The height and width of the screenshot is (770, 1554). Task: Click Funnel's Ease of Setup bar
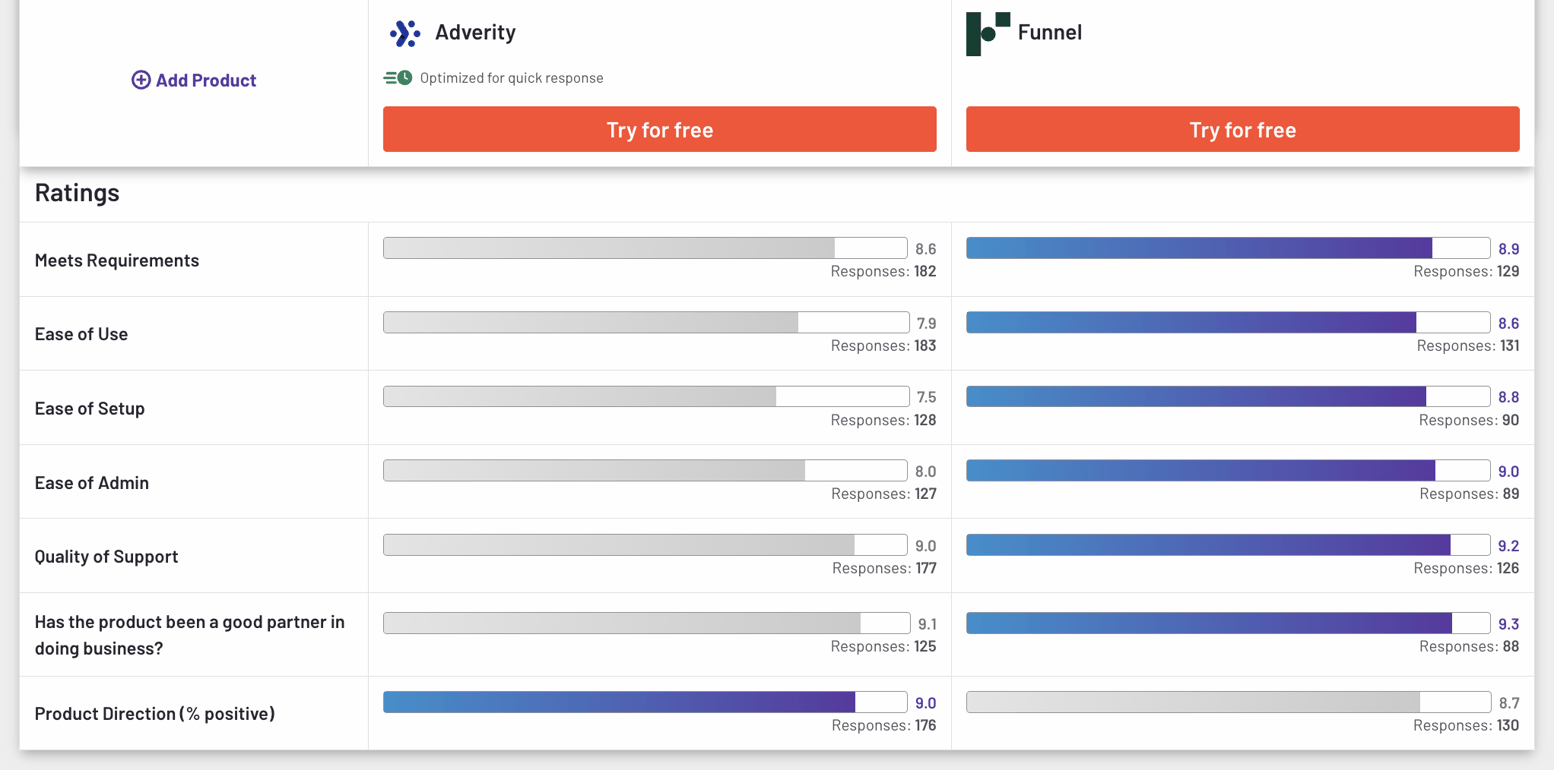coord(1228,397)
